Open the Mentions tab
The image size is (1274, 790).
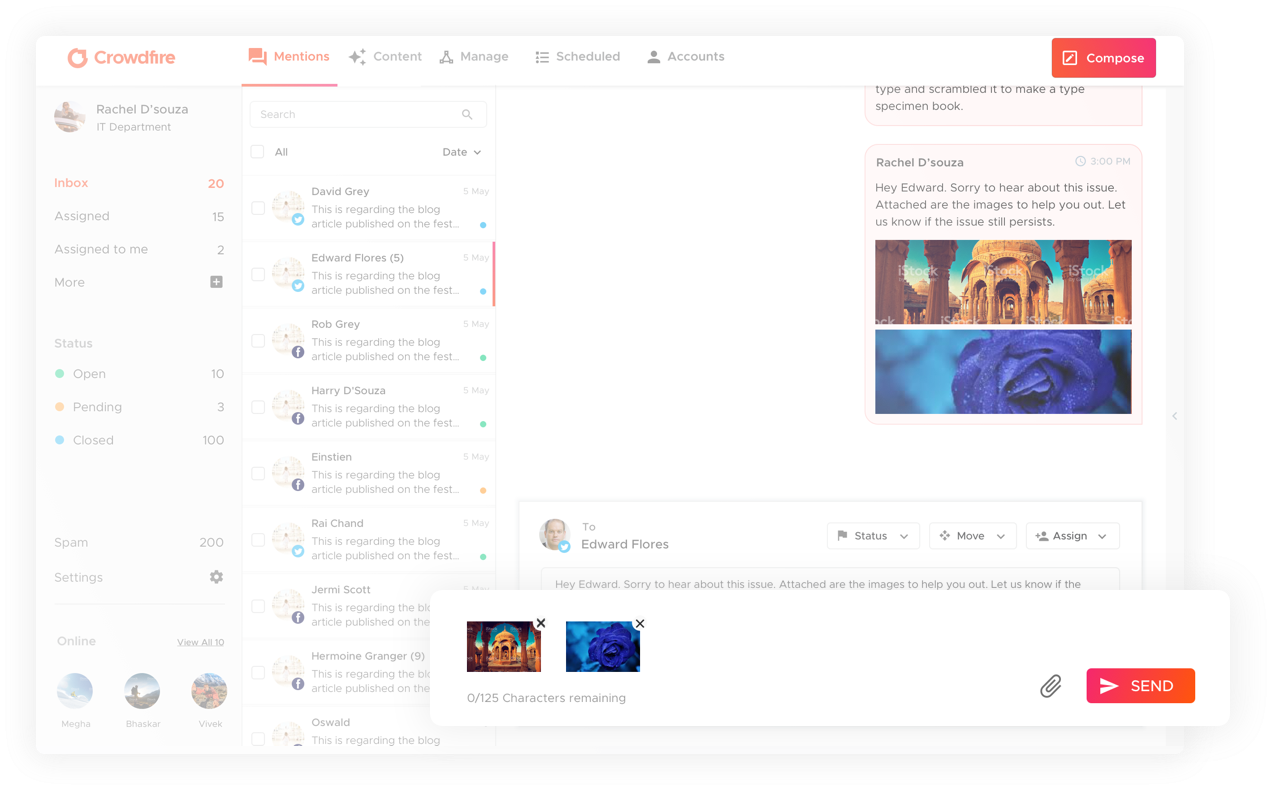coord(289,57)
